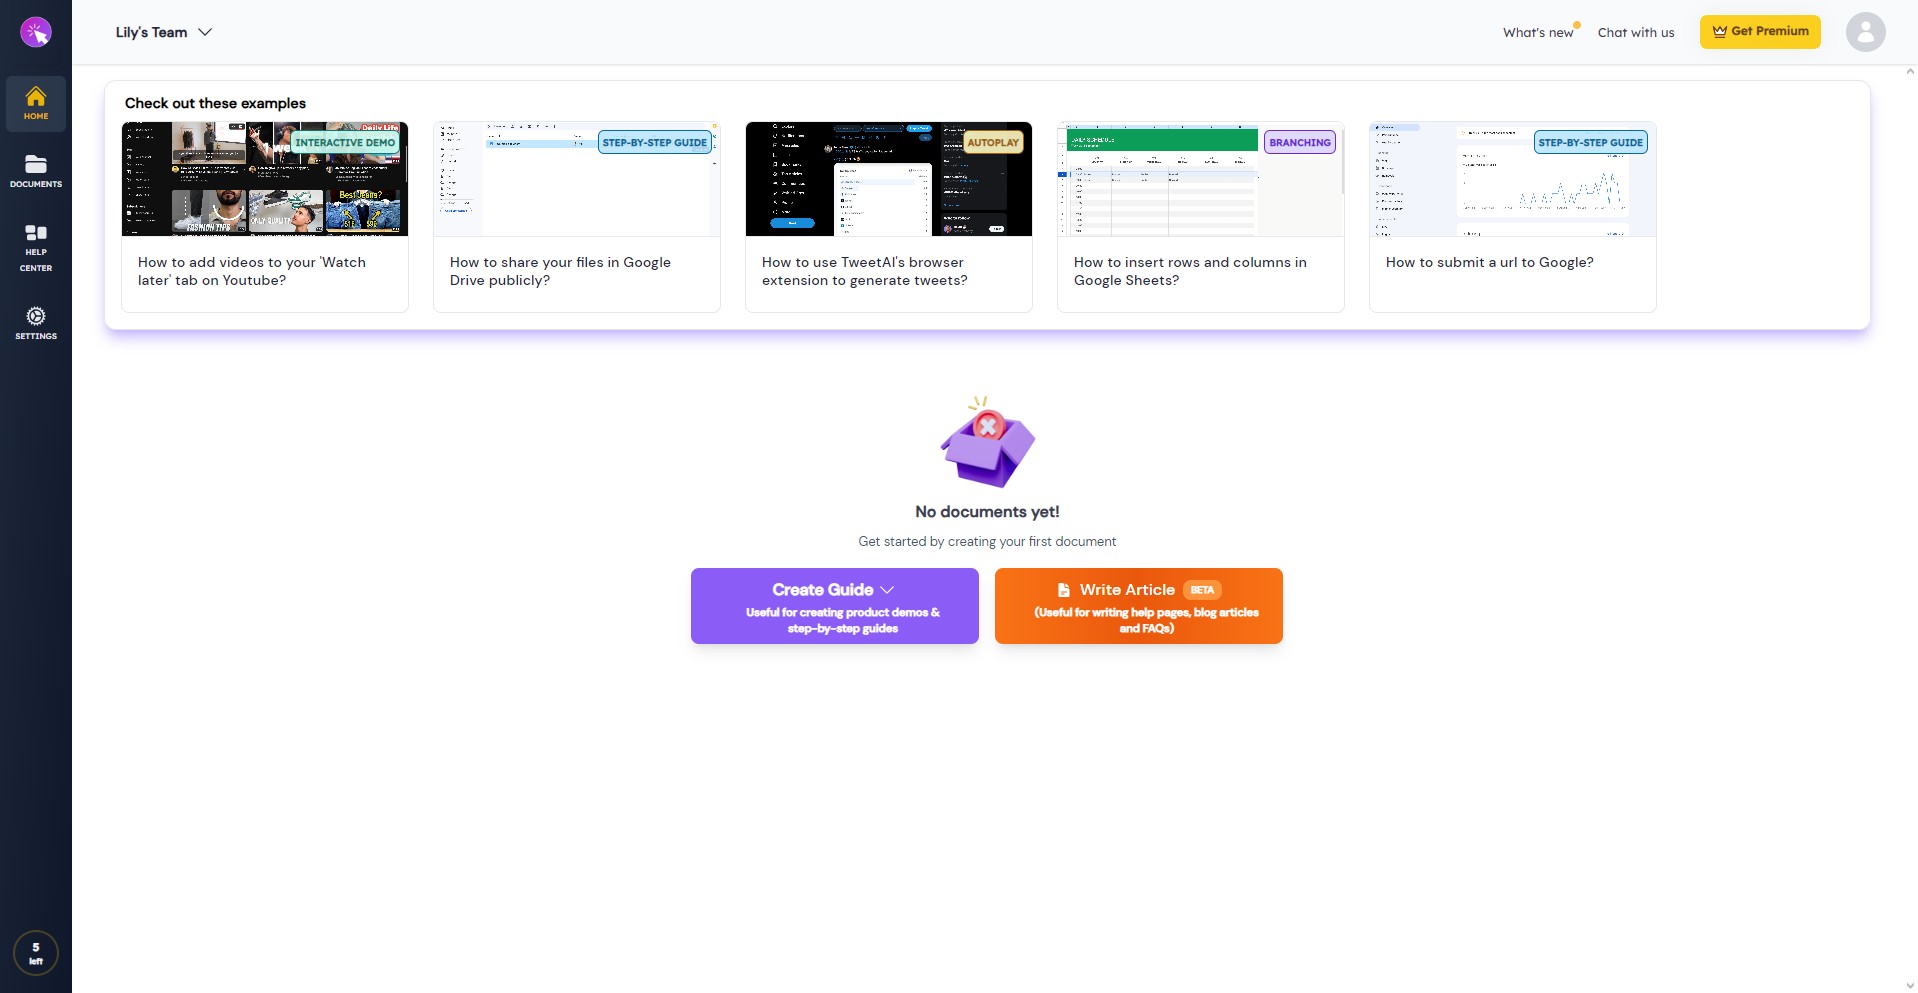This screenshot has width=1918, height=993.
Task: Click the 'No documents yet!' box illustration
Action: (987, 442)
